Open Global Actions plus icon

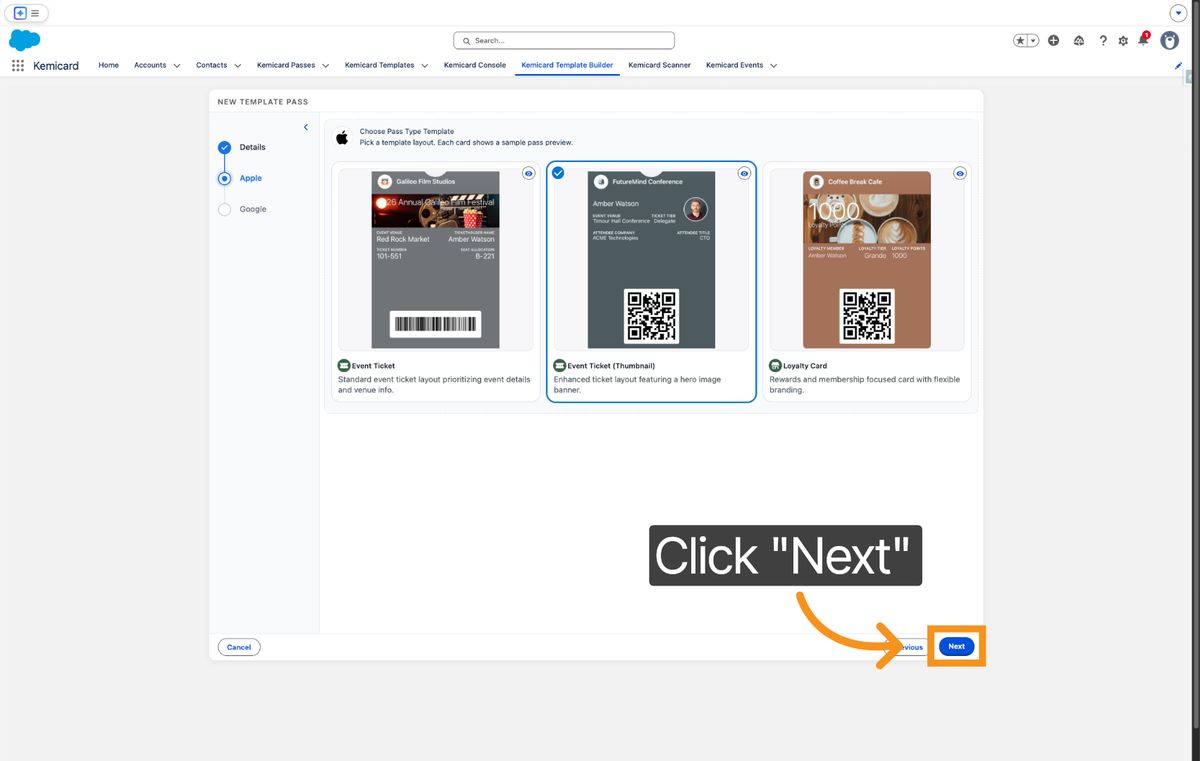pos(1054,40)
